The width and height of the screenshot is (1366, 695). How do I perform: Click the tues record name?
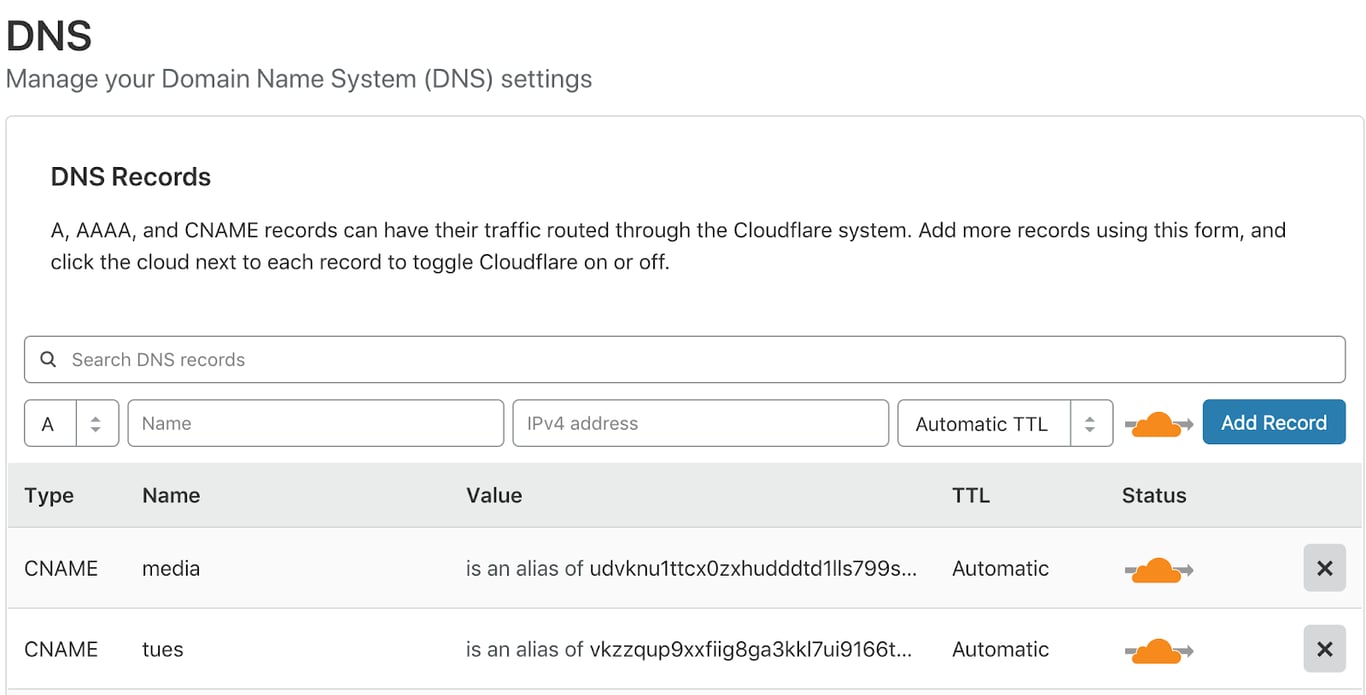pyautogui.click(x=163, y=649)
